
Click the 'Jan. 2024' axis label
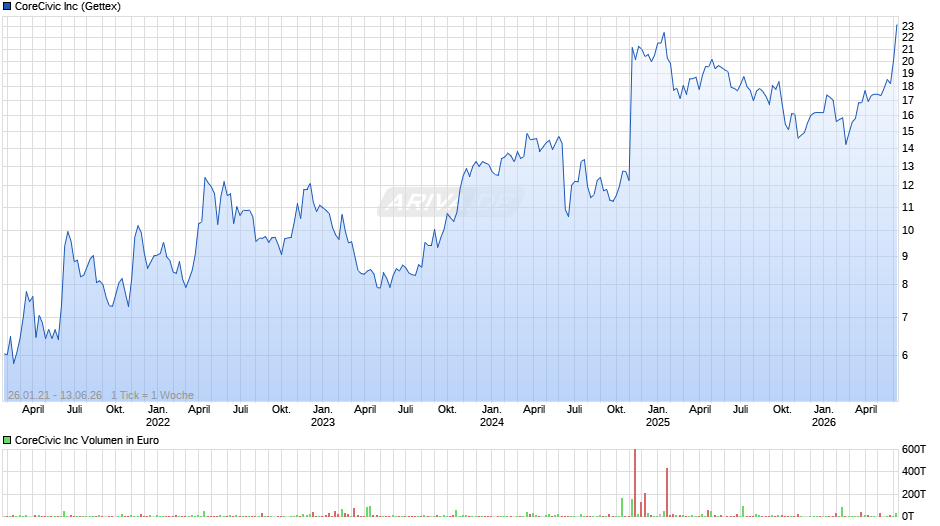492,416
